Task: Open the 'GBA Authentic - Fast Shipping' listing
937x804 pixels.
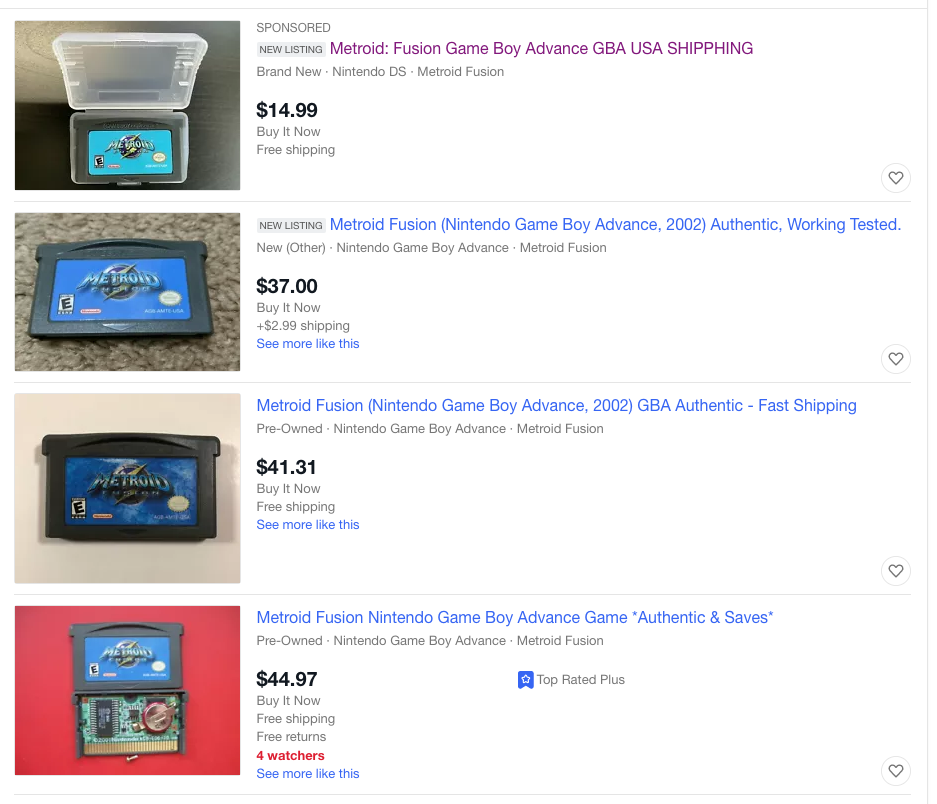Action: click(556, 405)
